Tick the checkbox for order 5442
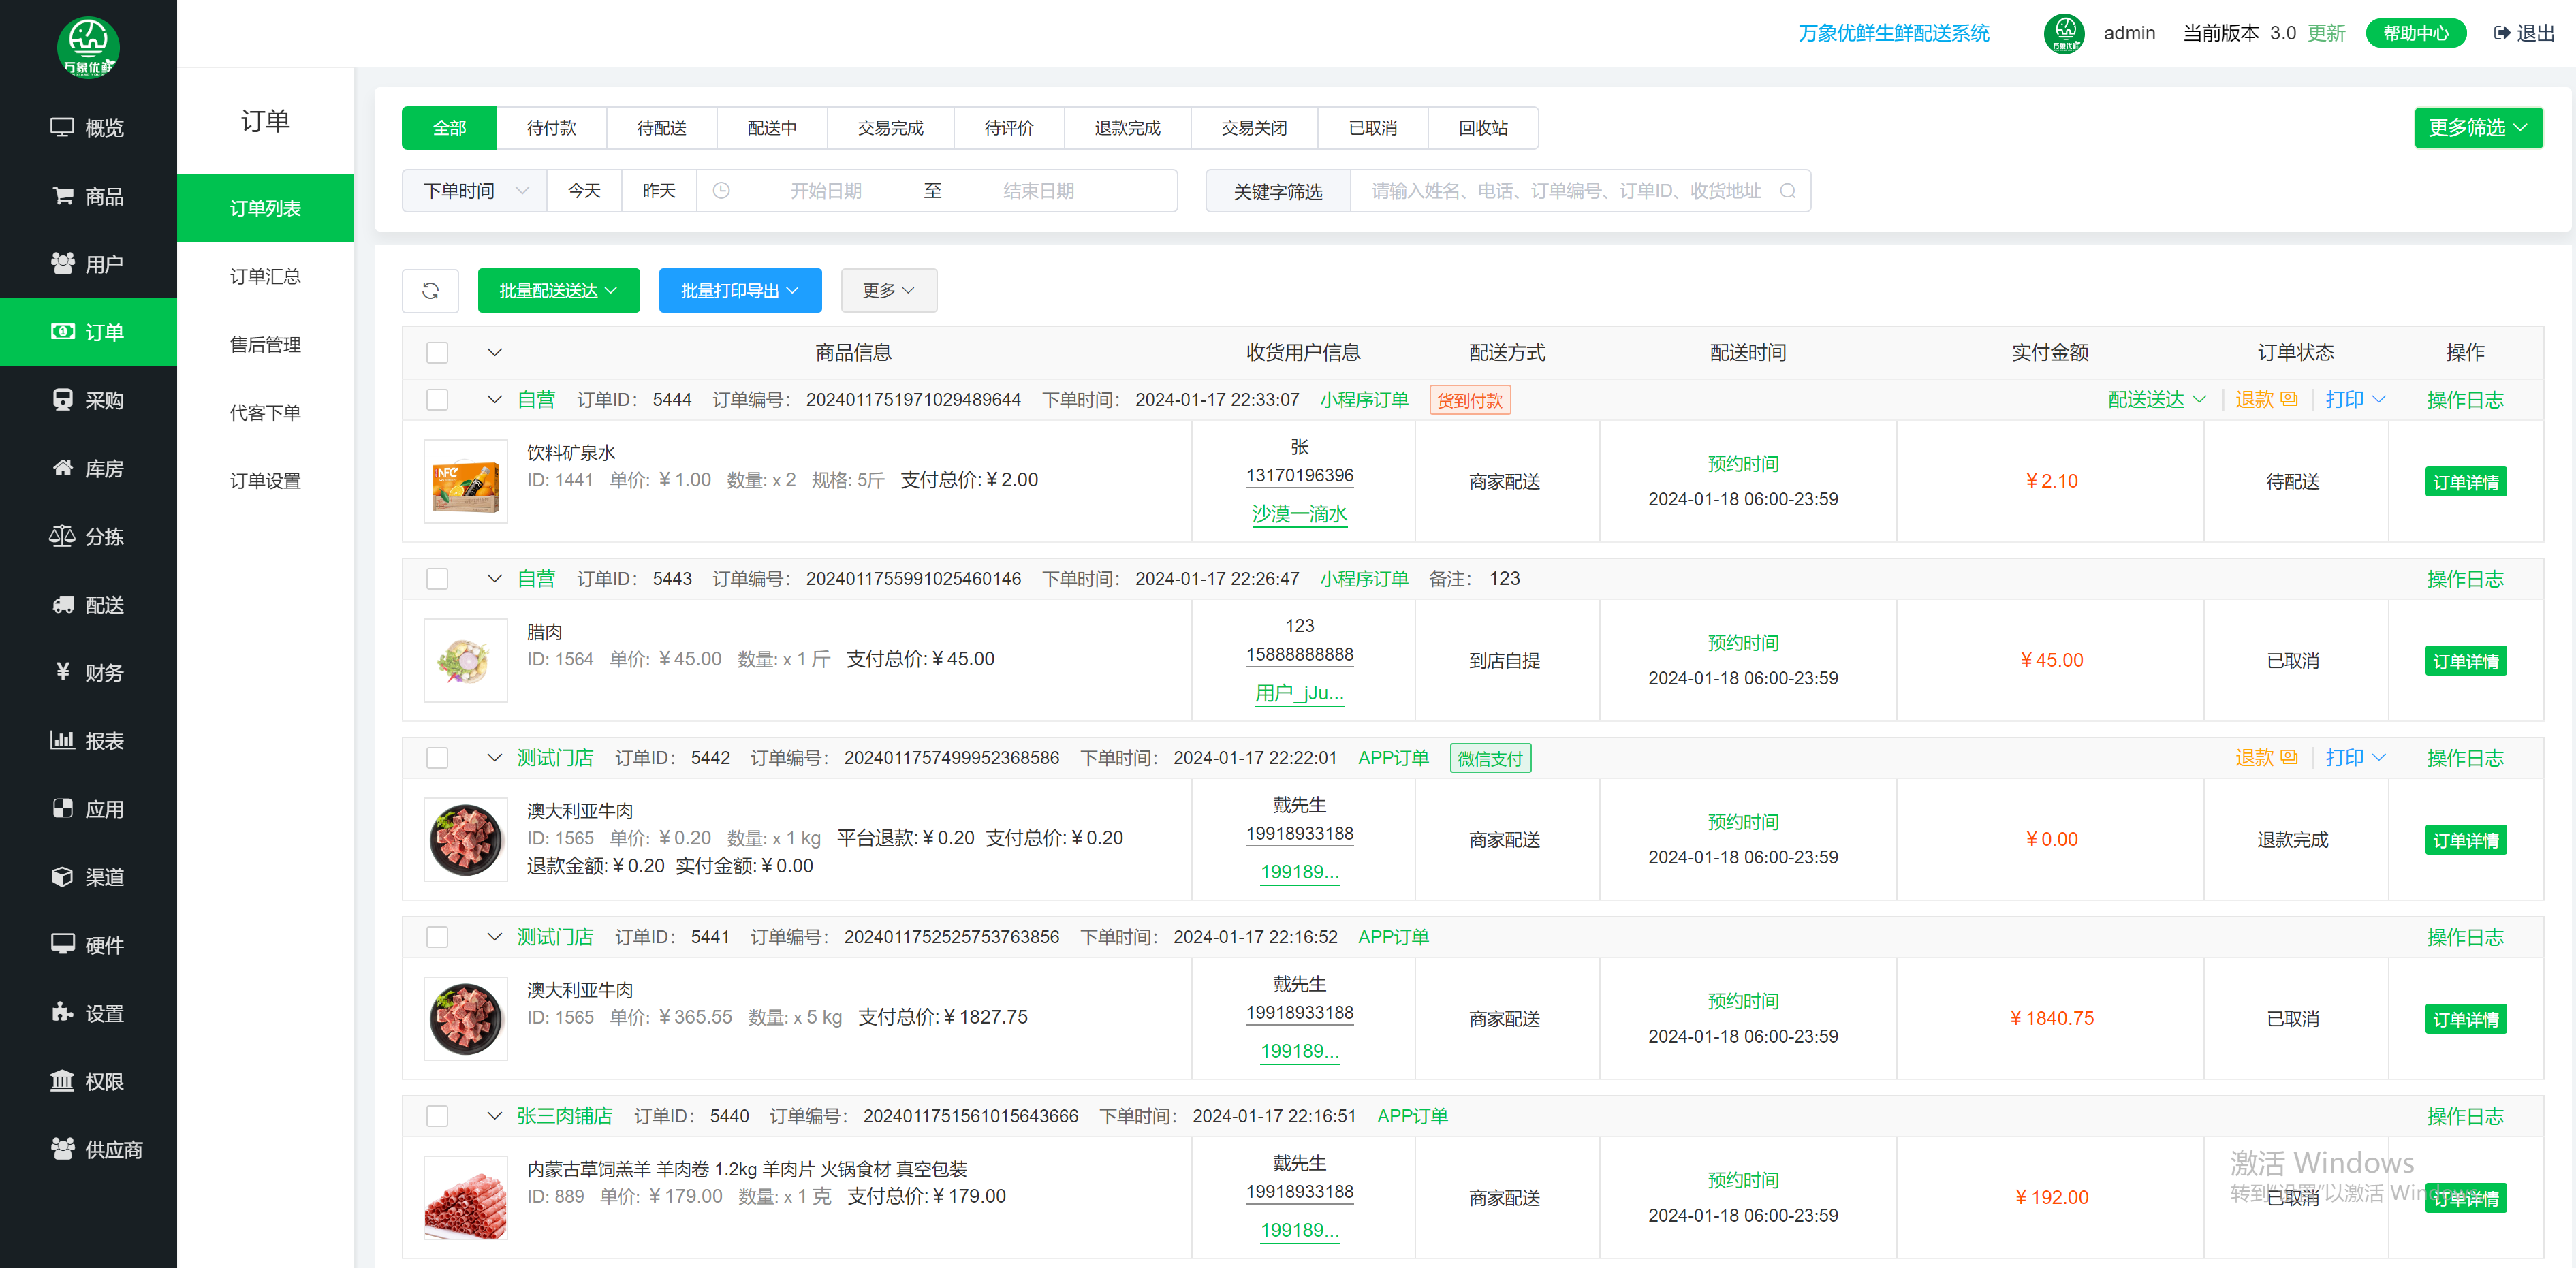The width and height of the screenshot is (2576, 1268). (437, 757)
